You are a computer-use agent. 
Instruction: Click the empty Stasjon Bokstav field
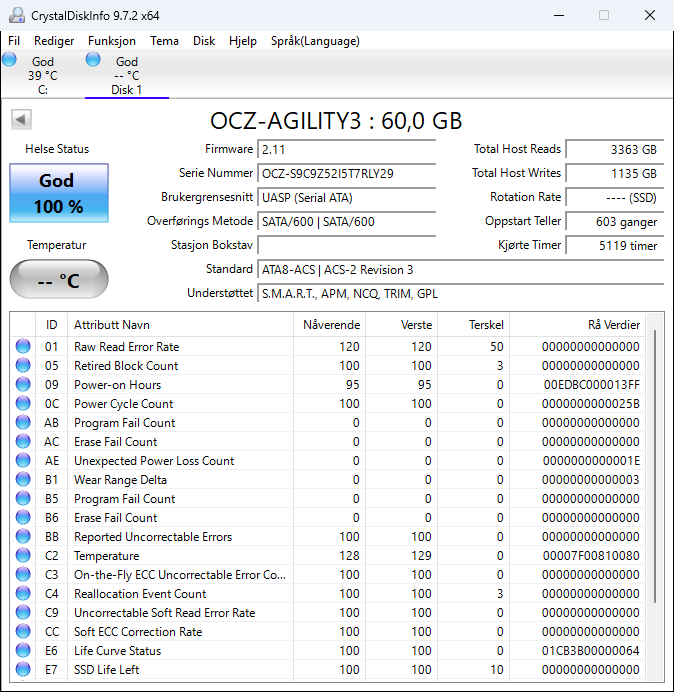click(x=346, y=245)
